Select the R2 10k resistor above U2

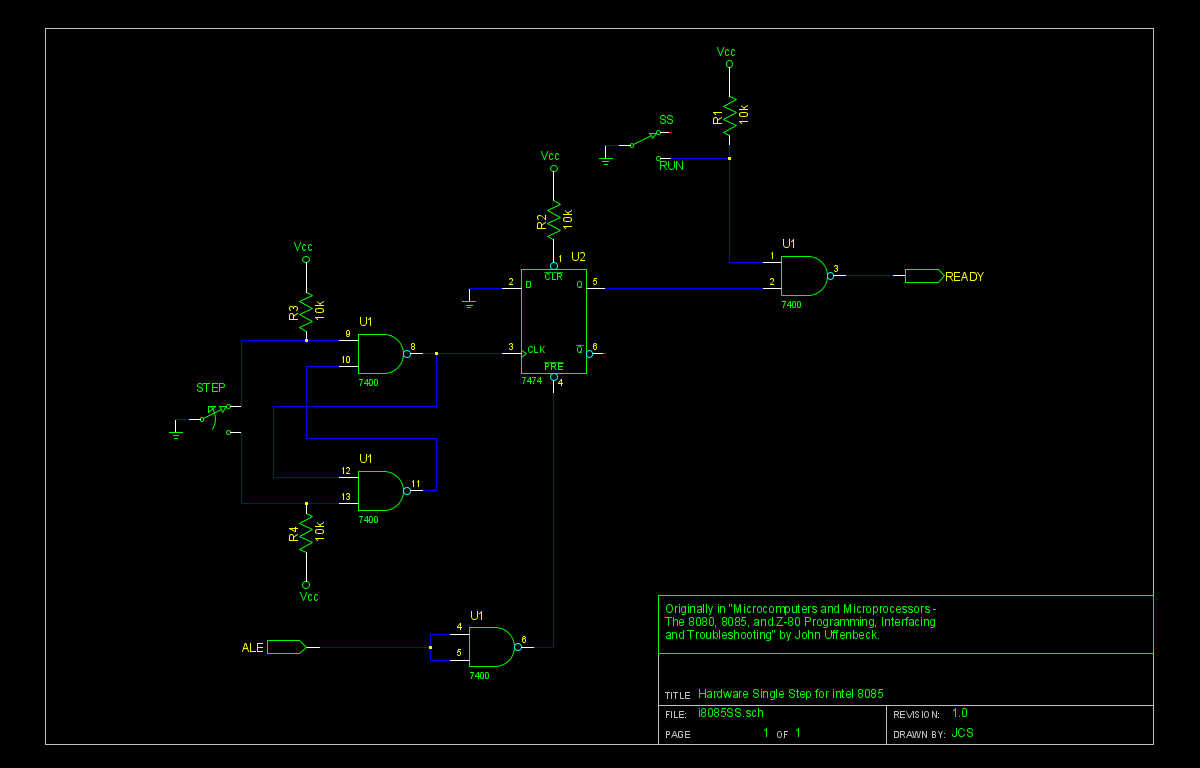[553, 220]
